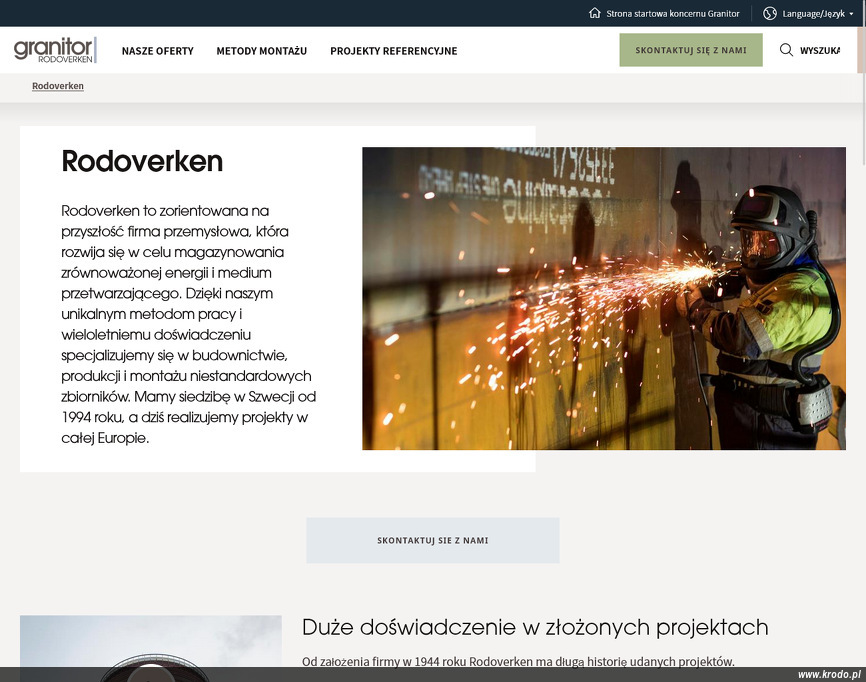Open the Wyszukaj search label
This screenshot has height=682, width=866.
pyautogui.click(x=820, y=51)
